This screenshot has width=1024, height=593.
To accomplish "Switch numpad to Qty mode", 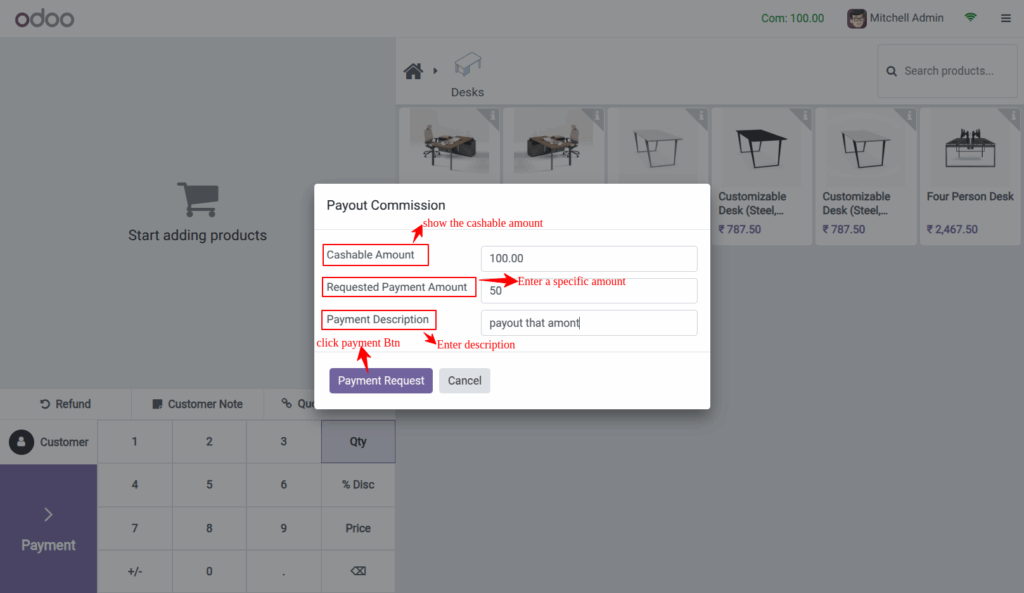I will [x=358, y=441].
